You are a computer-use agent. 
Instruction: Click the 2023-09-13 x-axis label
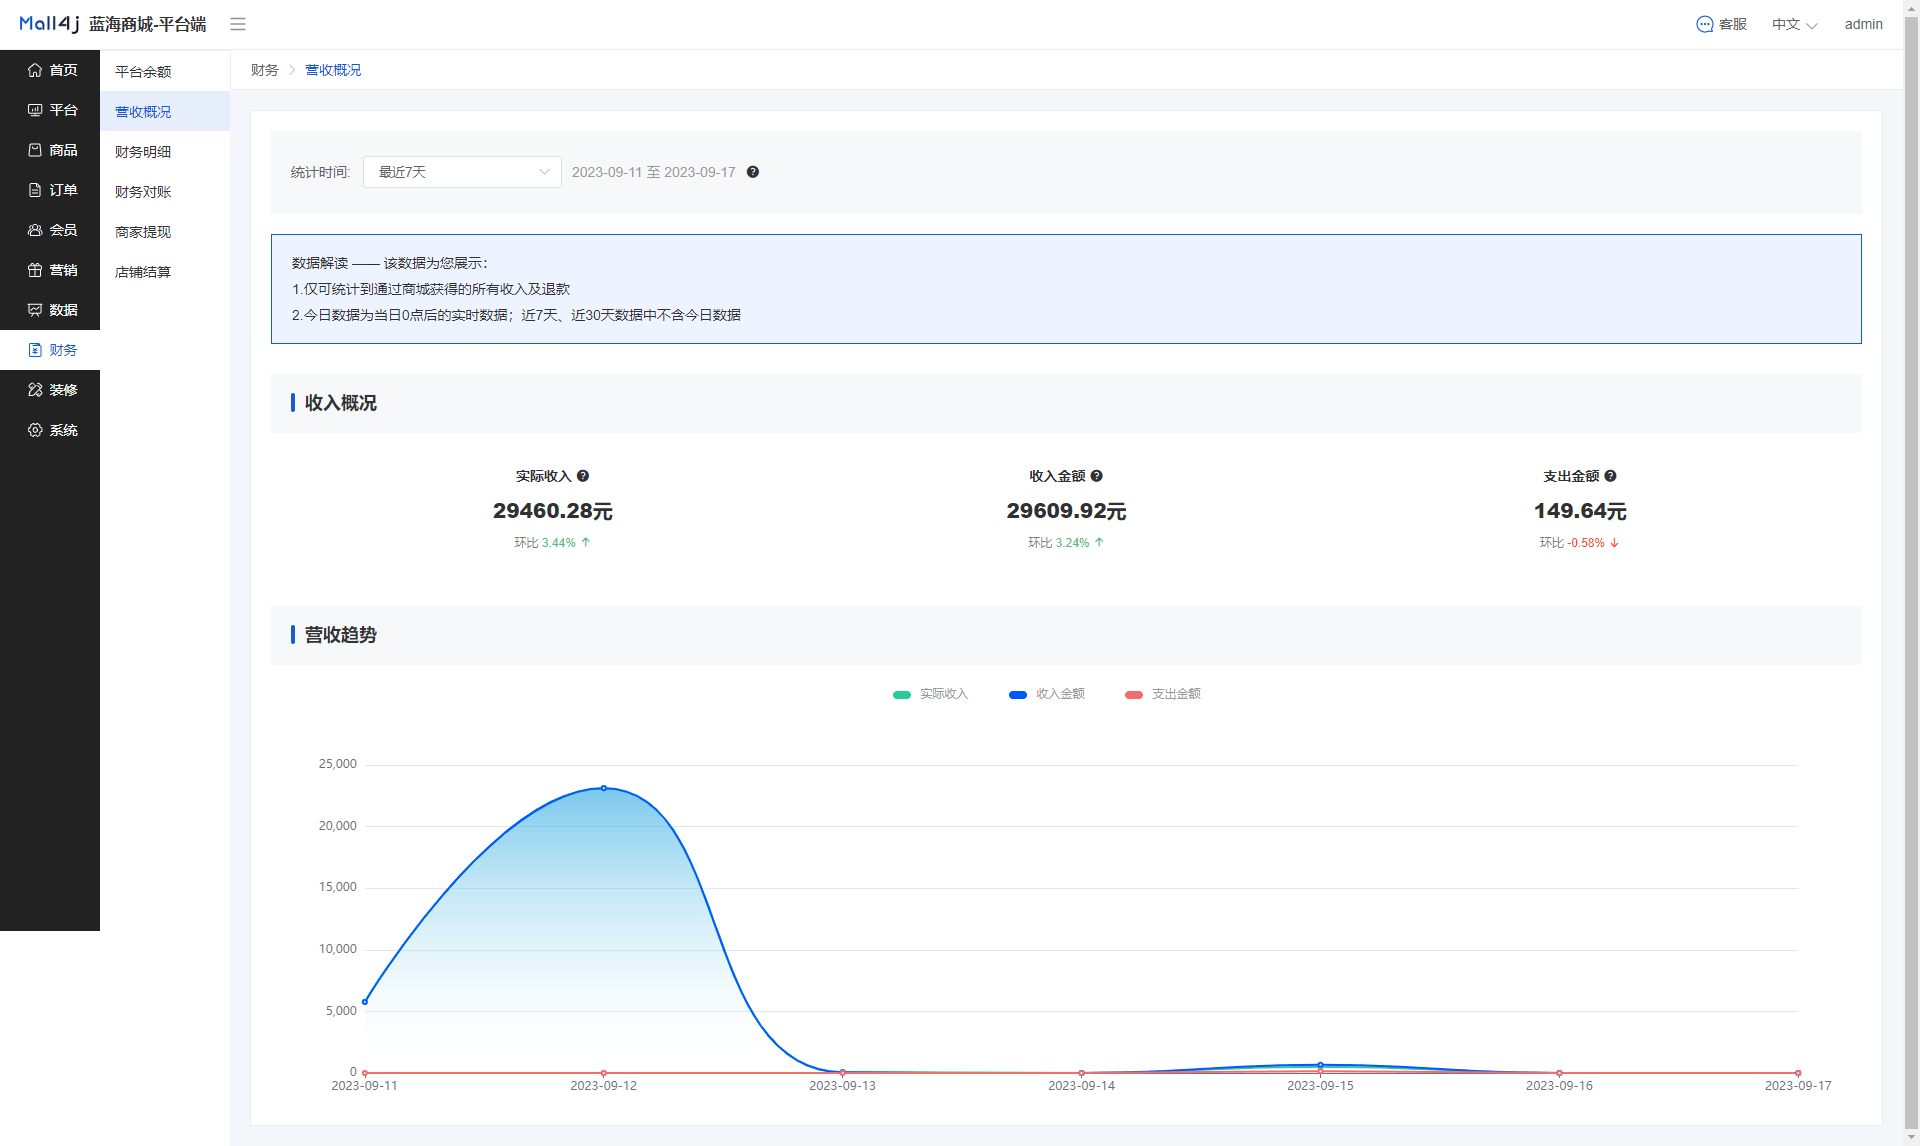pyautogui.click(x=842, y=1086)
